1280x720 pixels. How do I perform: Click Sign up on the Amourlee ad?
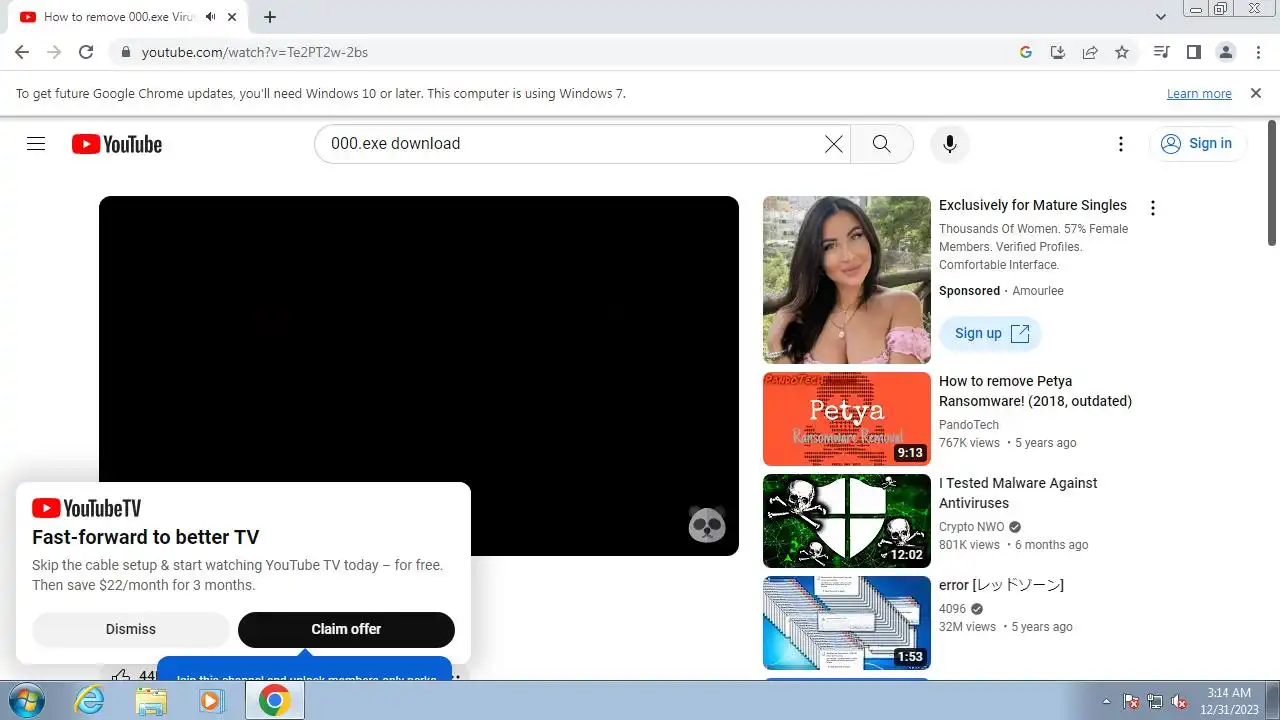990,334
